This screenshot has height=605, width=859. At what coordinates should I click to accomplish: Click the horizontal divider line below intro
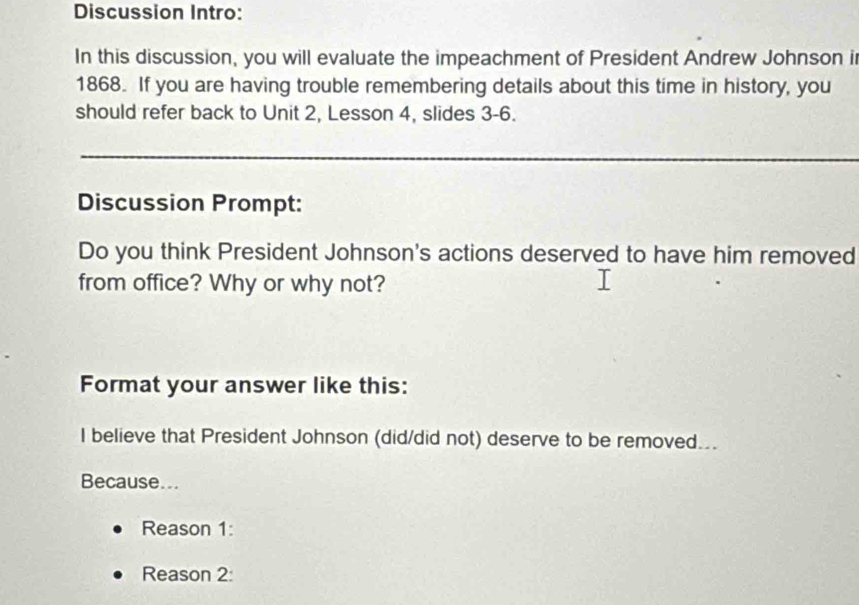point(469,158)
